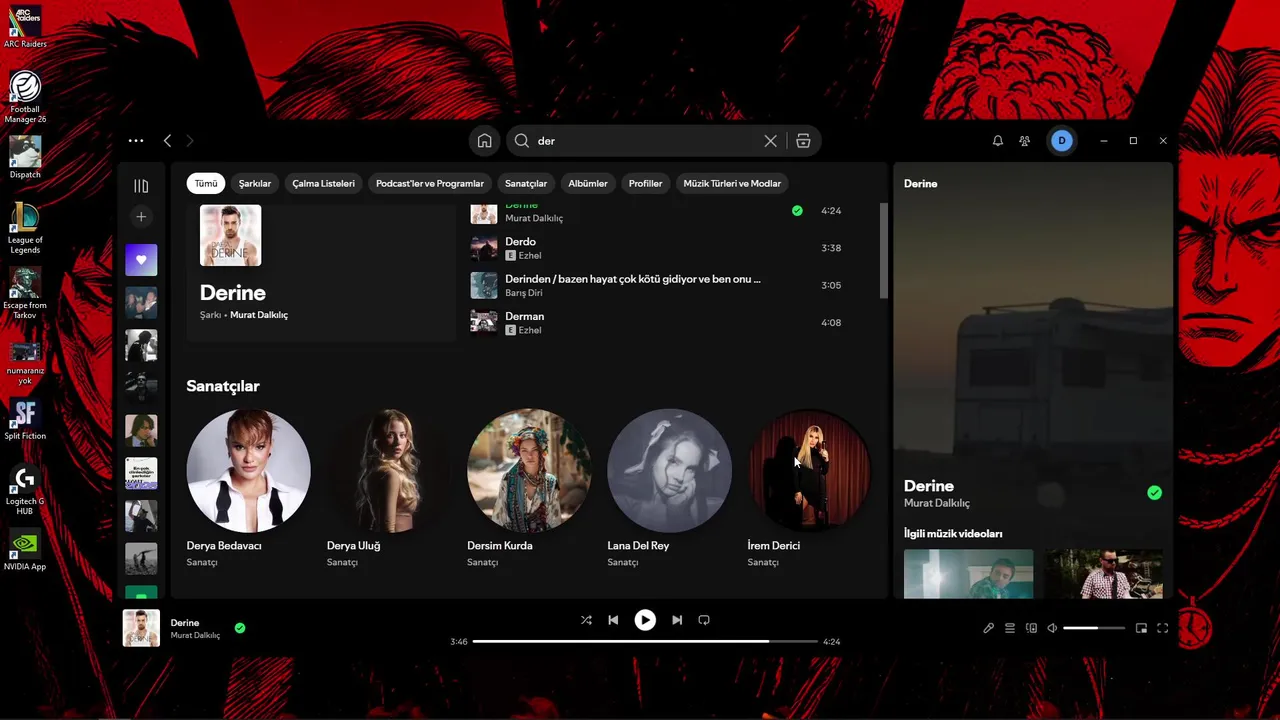Open Friend Activity icon

tap(1024, 141)
